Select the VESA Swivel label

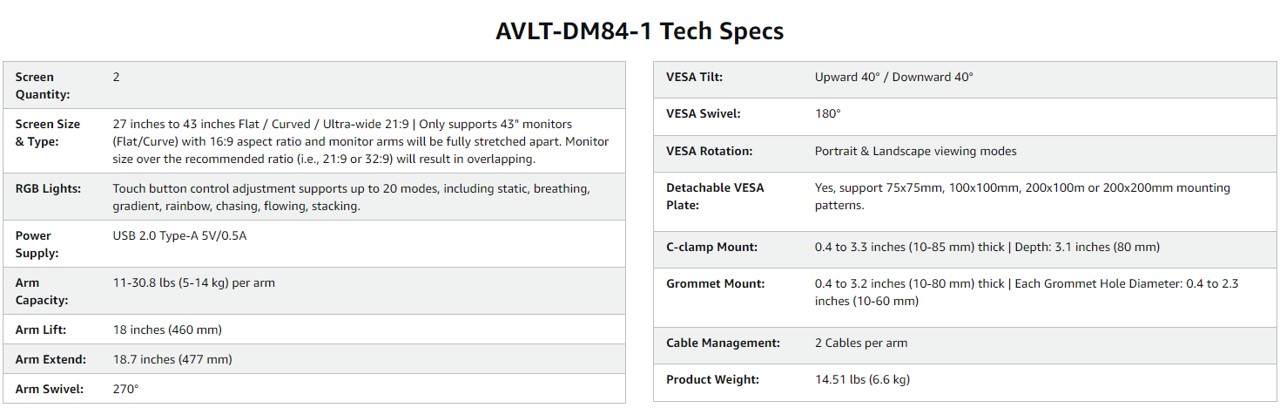pyautogui.click(x=704, y=114)
